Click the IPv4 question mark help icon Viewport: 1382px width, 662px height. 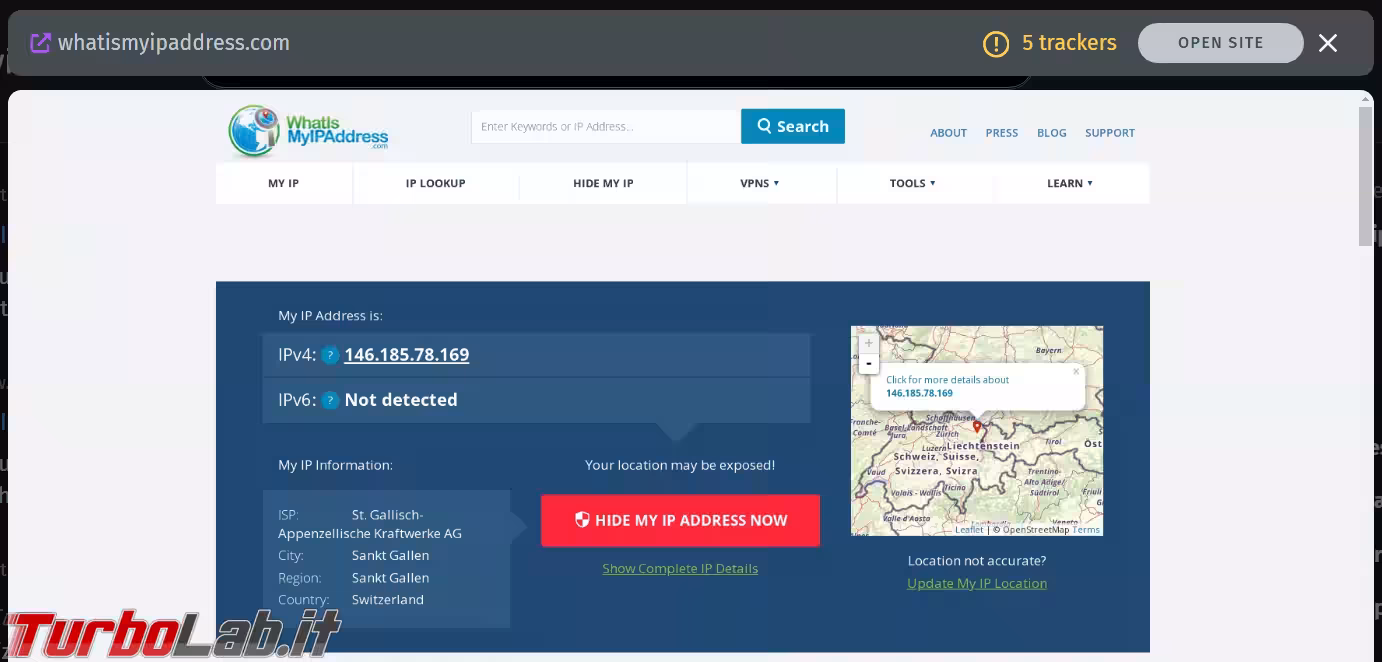(330, 355)
